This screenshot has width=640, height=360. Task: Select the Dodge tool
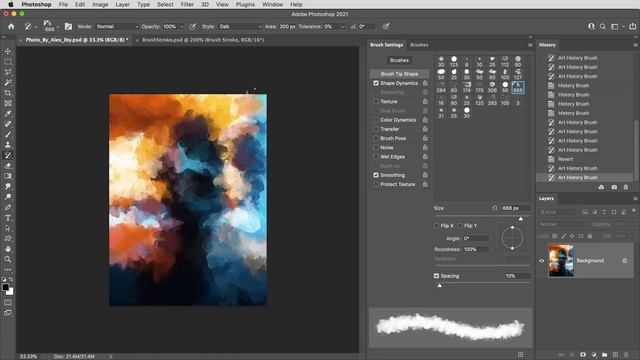coord(8,197)
